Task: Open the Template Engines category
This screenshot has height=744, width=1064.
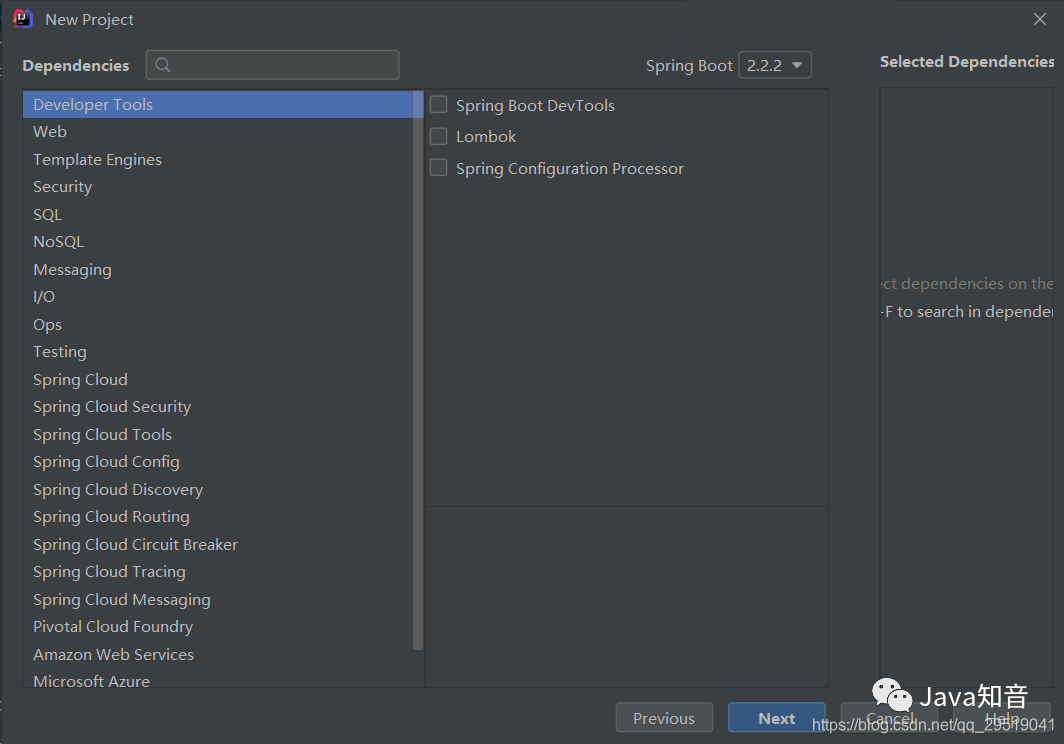Action: point(218,160)
